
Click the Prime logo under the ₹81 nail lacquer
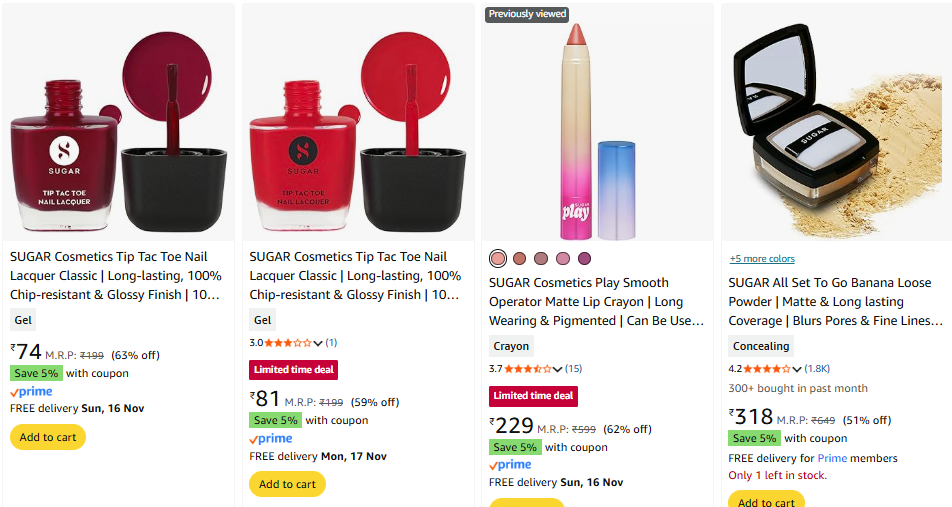click(x=271, y=438)
